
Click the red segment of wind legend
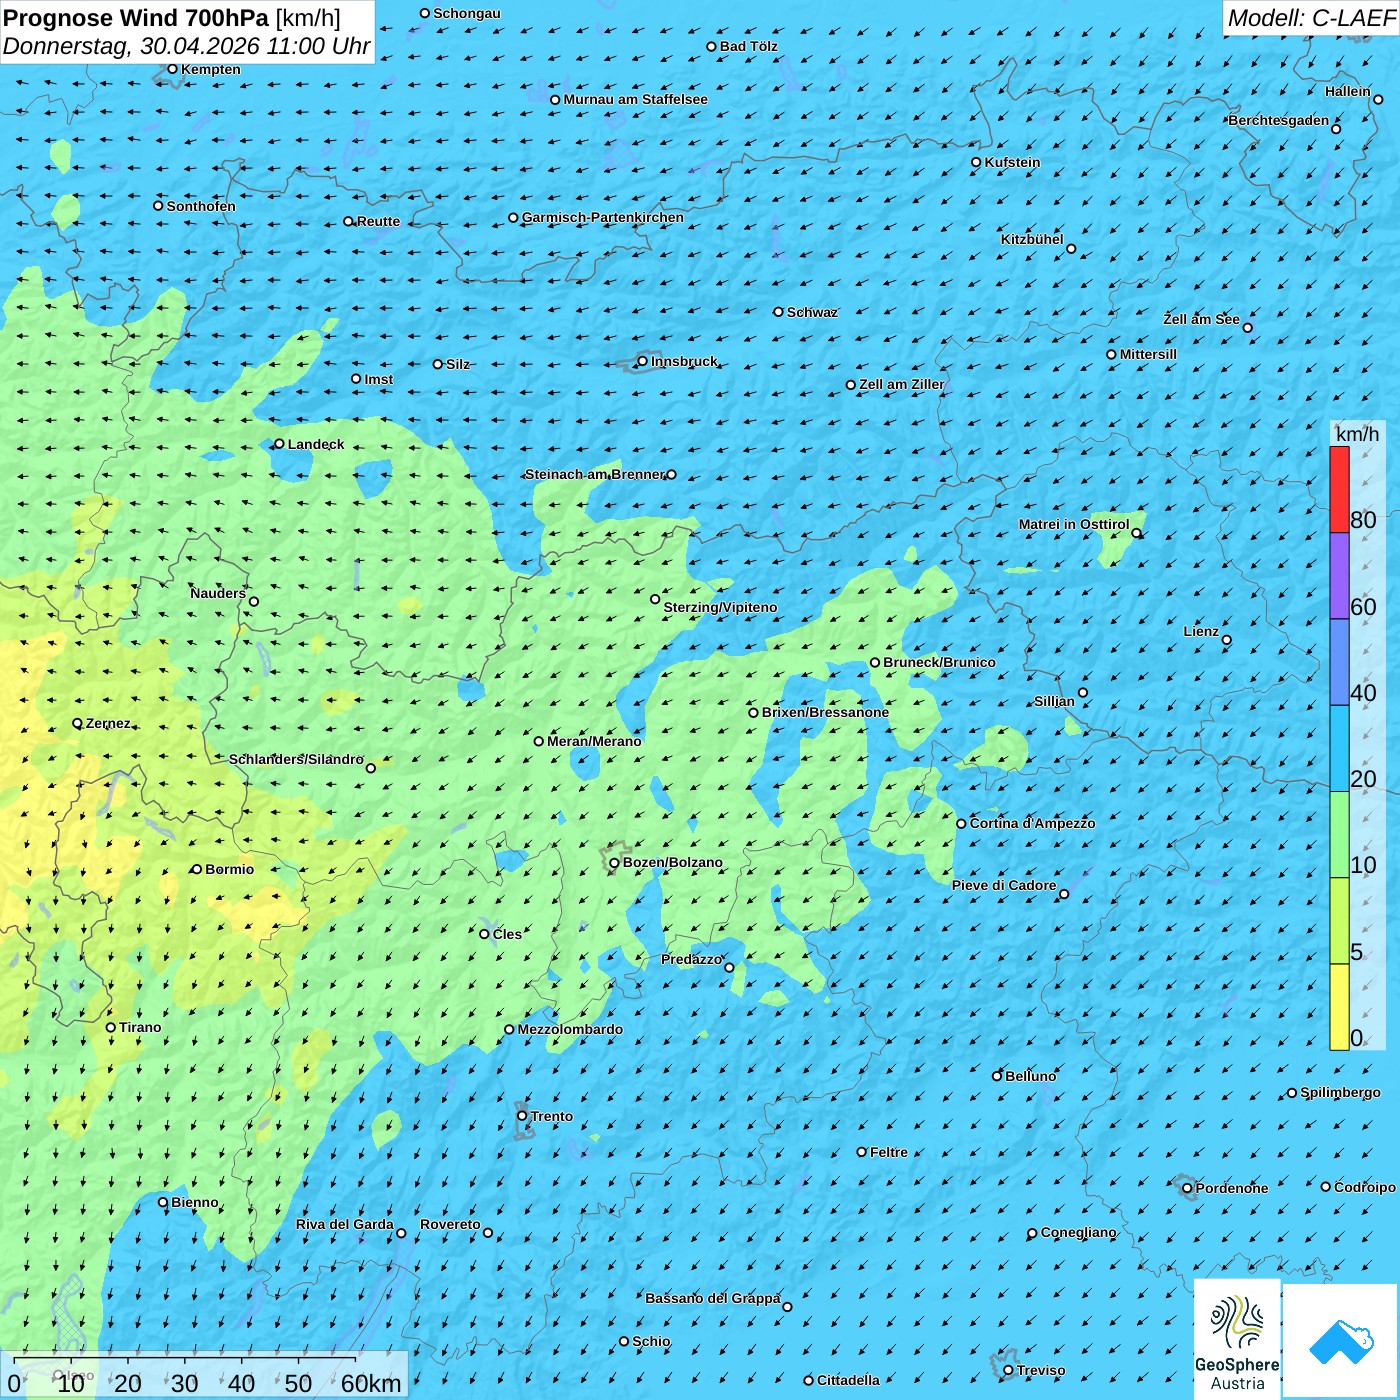[1339, 489]
